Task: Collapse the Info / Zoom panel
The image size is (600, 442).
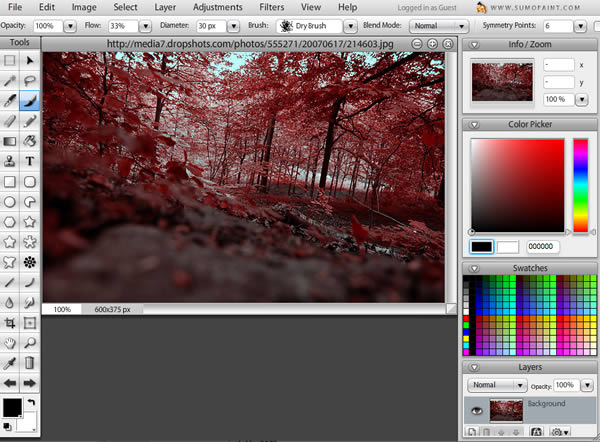Action: [x=474, y=45]
